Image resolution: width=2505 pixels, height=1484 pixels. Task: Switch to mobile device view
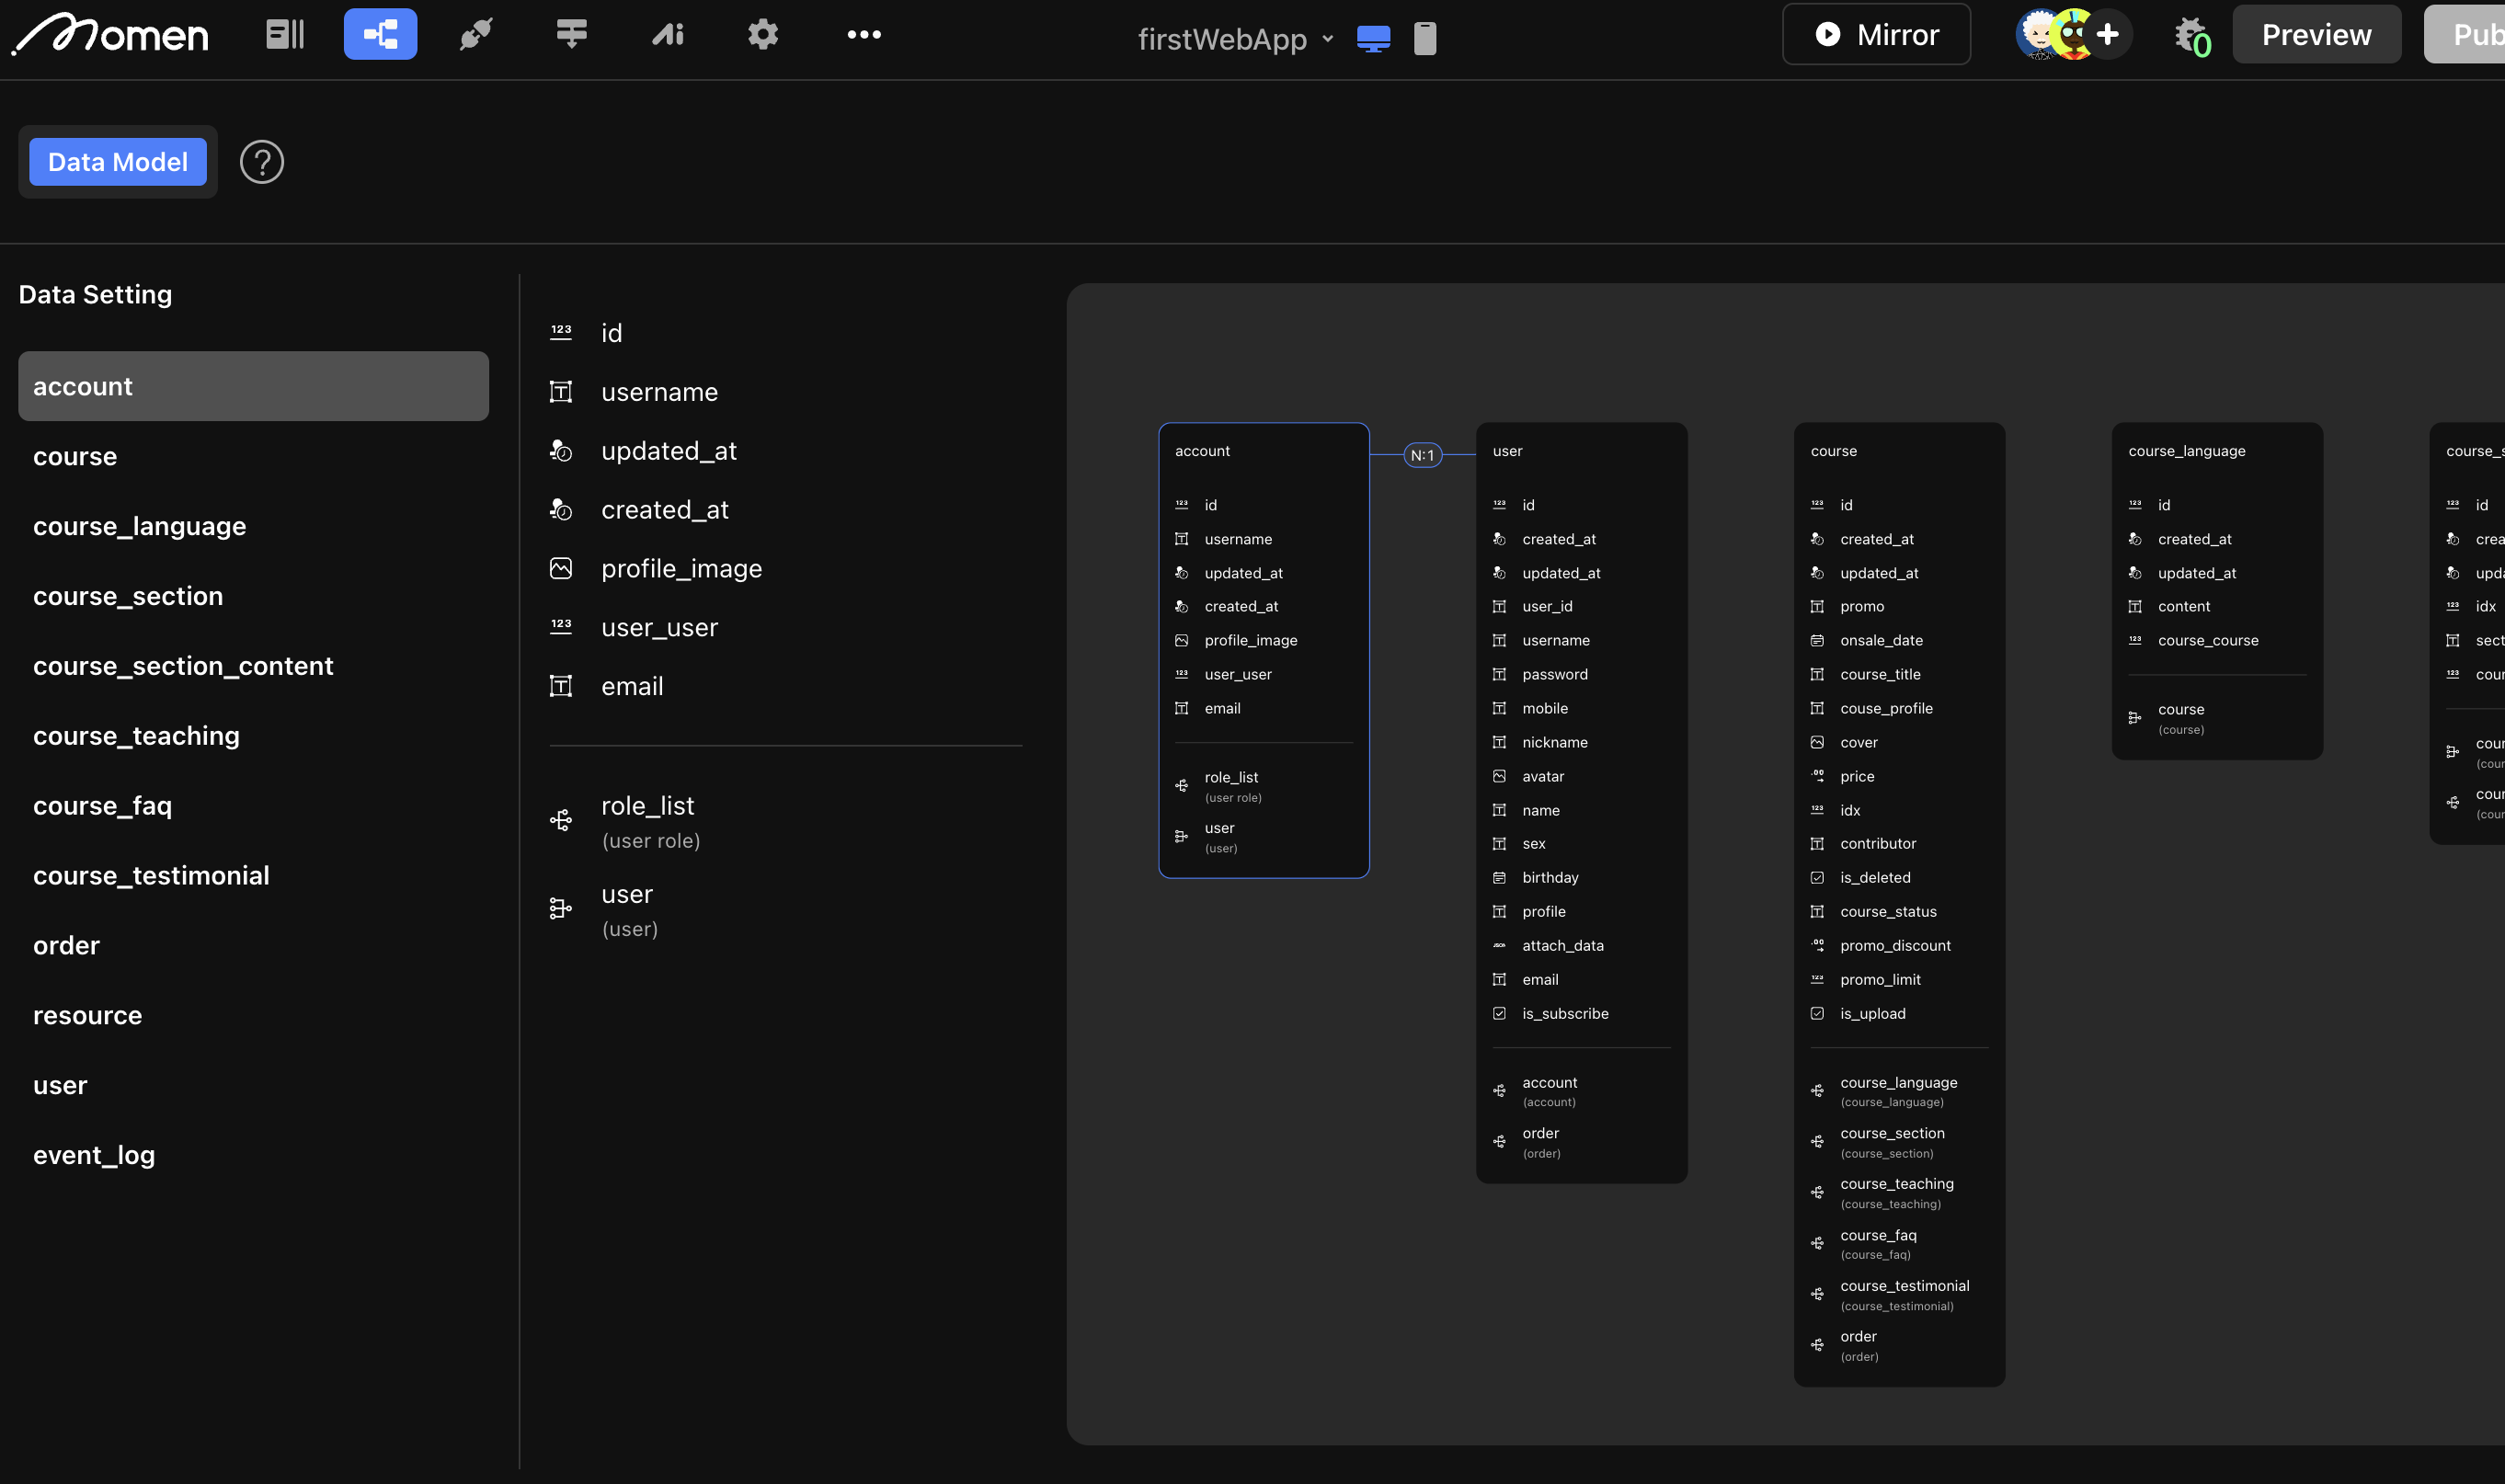tap(1425, 39)
